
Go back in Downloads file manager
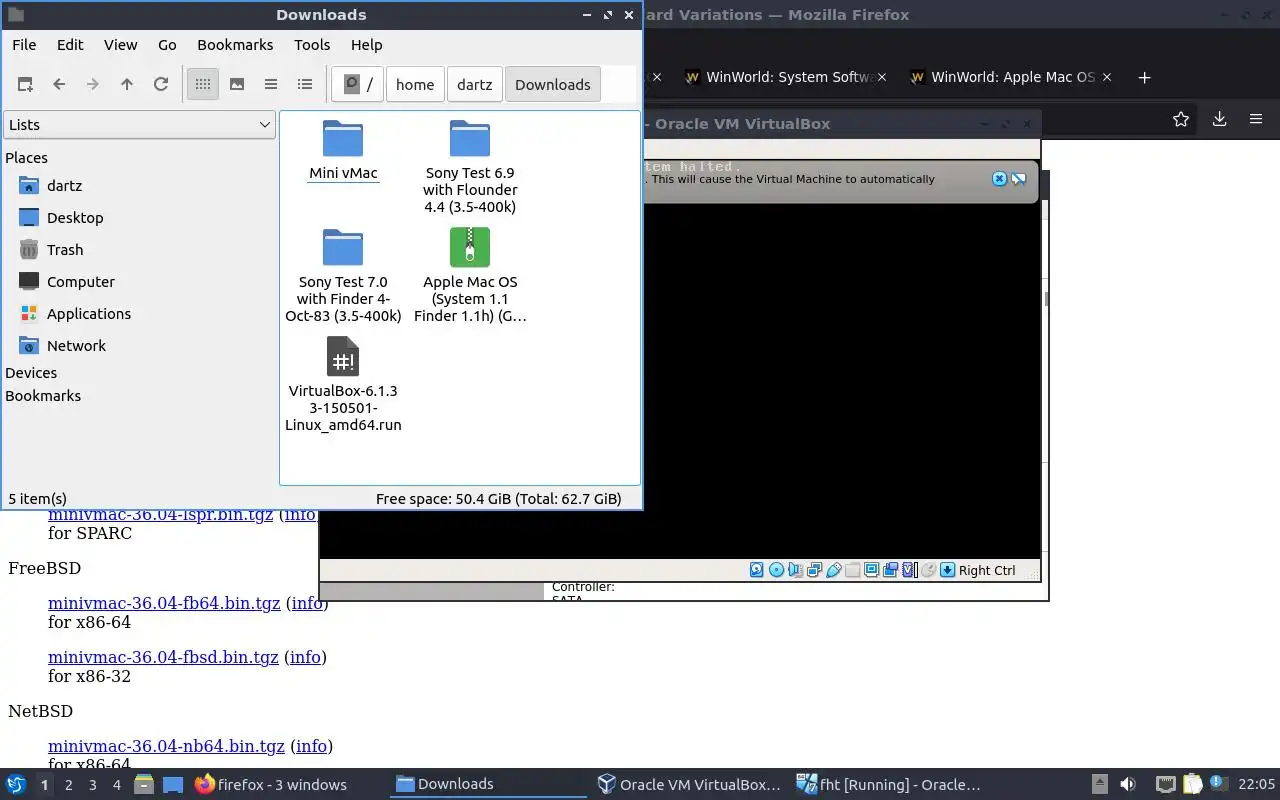[59, 85]
